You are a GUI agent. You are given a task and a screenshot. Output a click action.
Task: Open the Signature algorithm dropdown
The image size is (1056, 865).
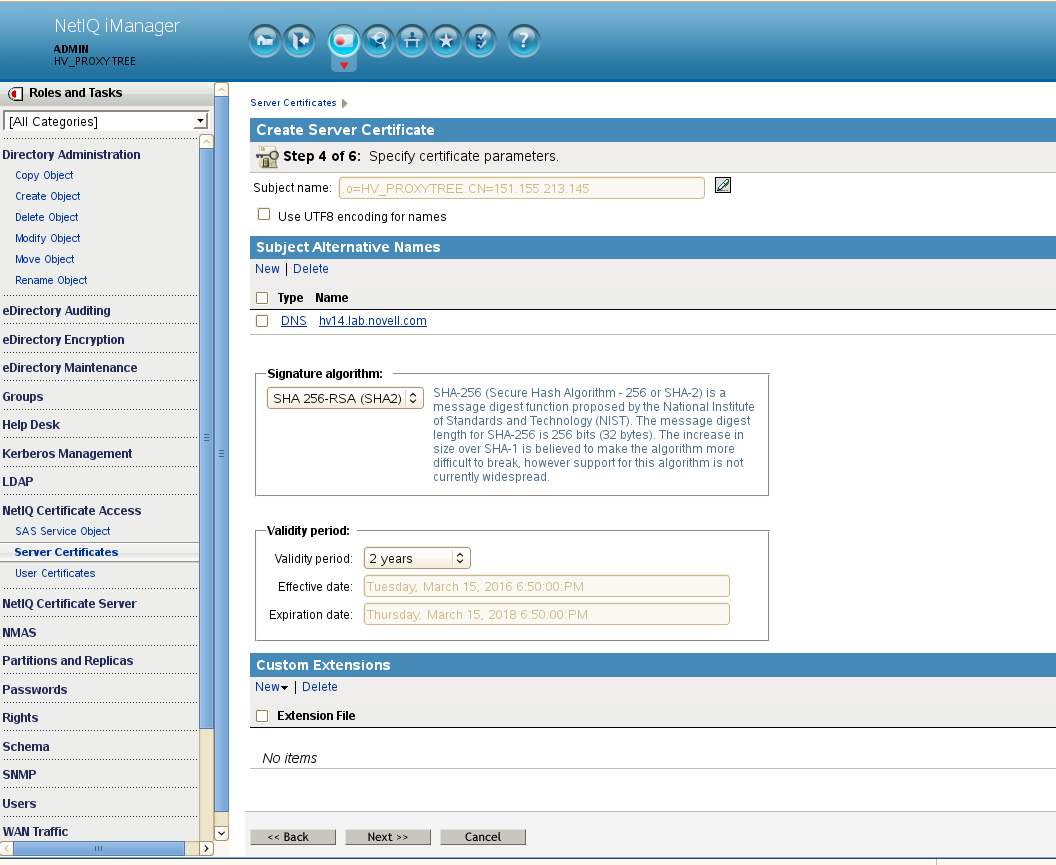pos(345,398)
